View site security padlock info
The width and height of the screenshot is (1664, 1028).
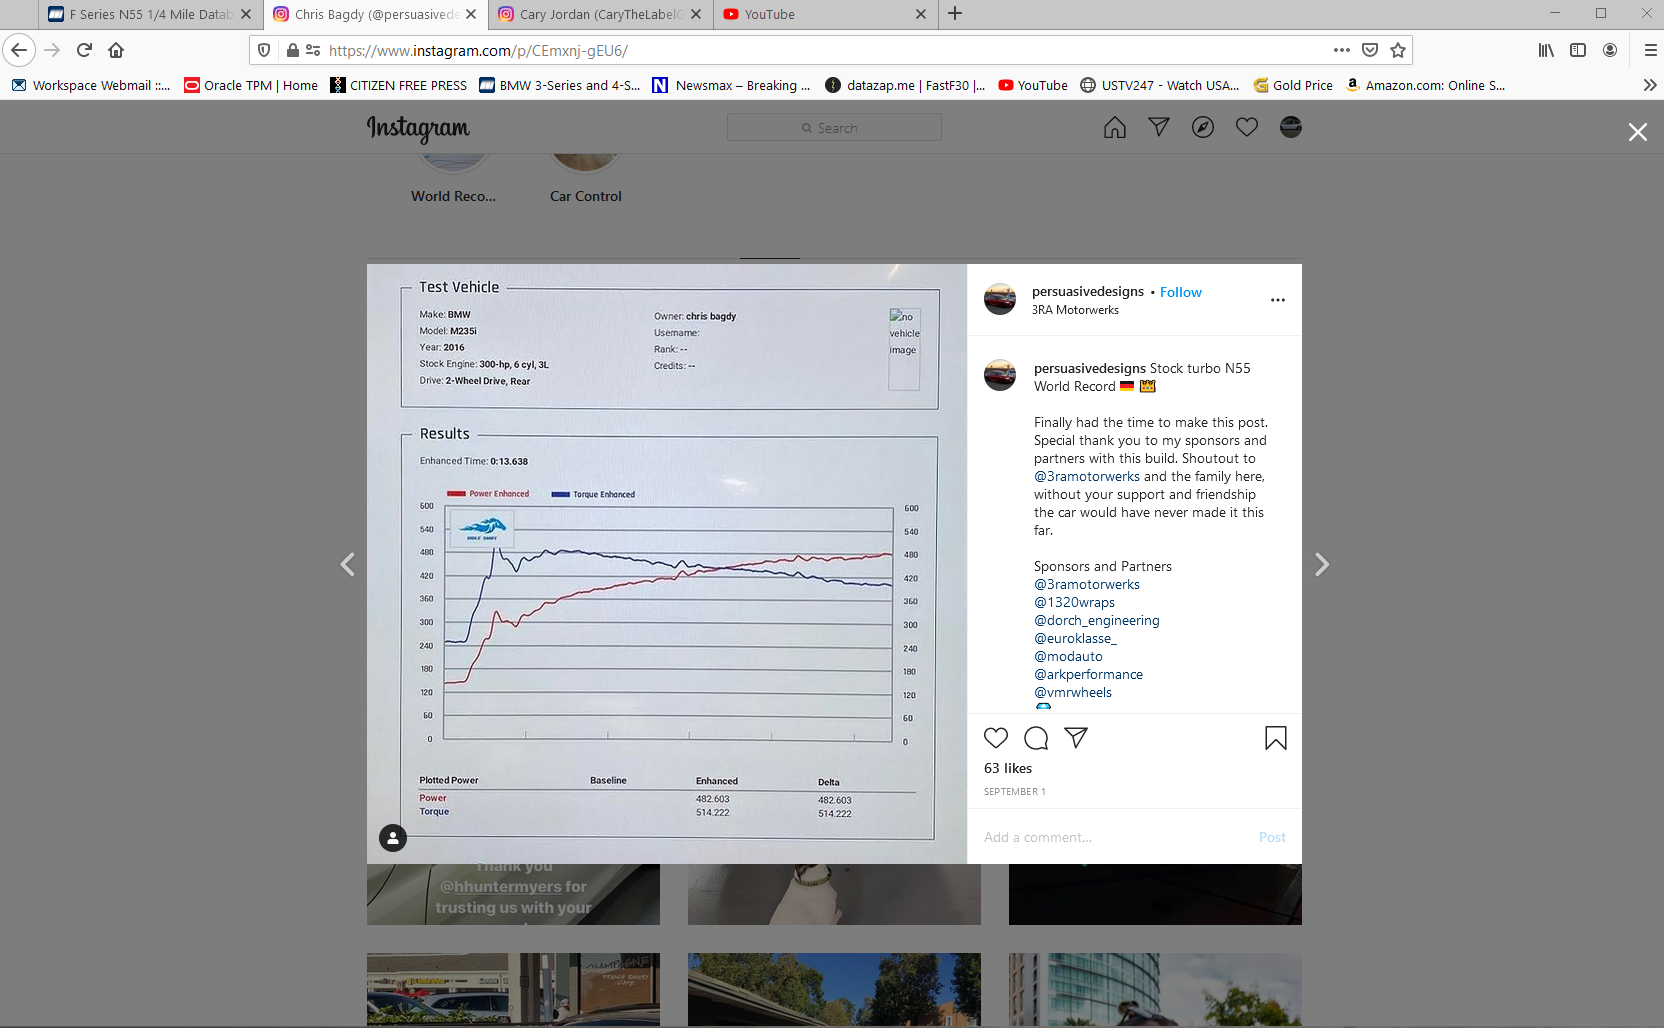(292, 50)
